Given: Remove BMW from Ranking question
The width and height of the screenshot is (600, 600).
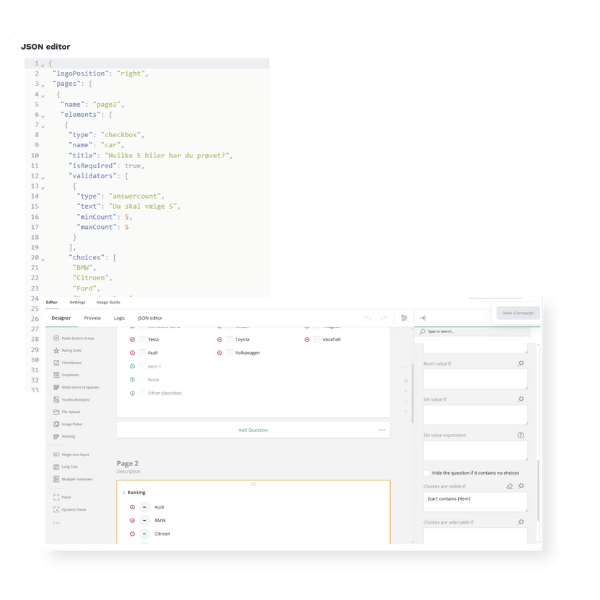Looking at the screenshot, I should coord(132,520).
